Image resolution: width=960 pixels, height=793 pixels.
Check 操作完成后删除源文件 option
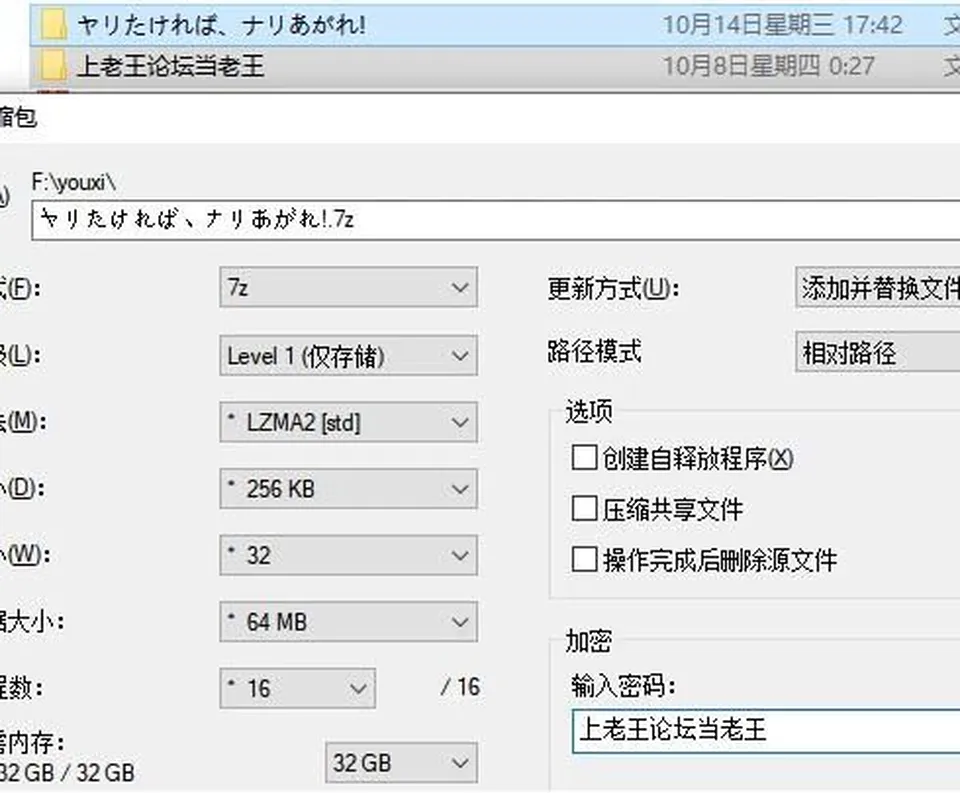pyautogui.click(x=584, y=558)
